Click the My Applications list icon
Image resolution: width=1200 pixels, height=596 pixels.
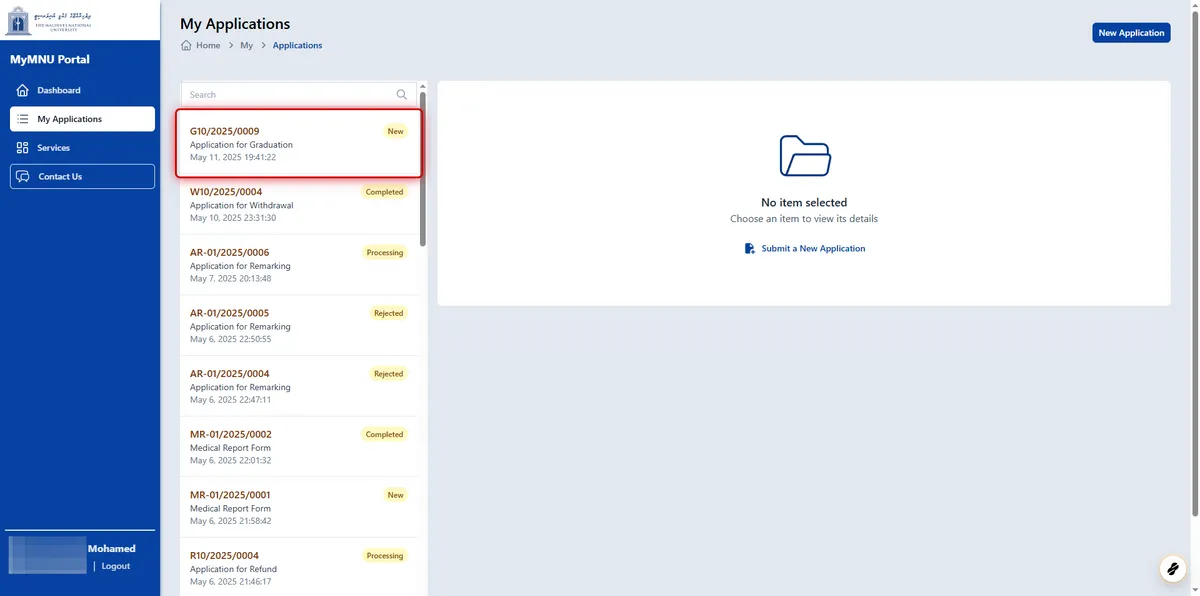(23, 119)
